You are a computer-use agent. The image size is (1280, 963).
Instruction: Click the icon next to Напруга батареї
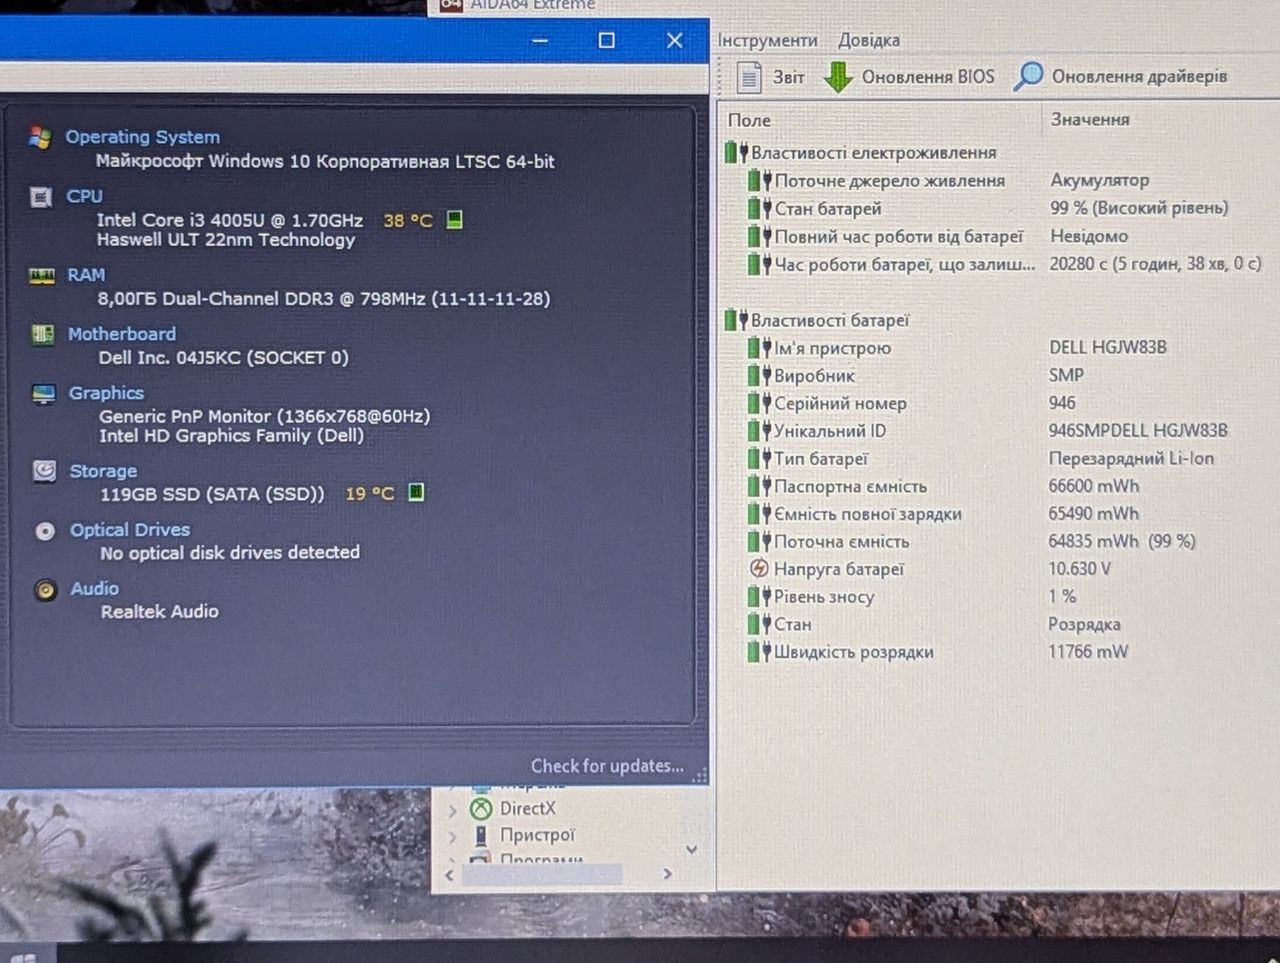(x=759, y=569)
